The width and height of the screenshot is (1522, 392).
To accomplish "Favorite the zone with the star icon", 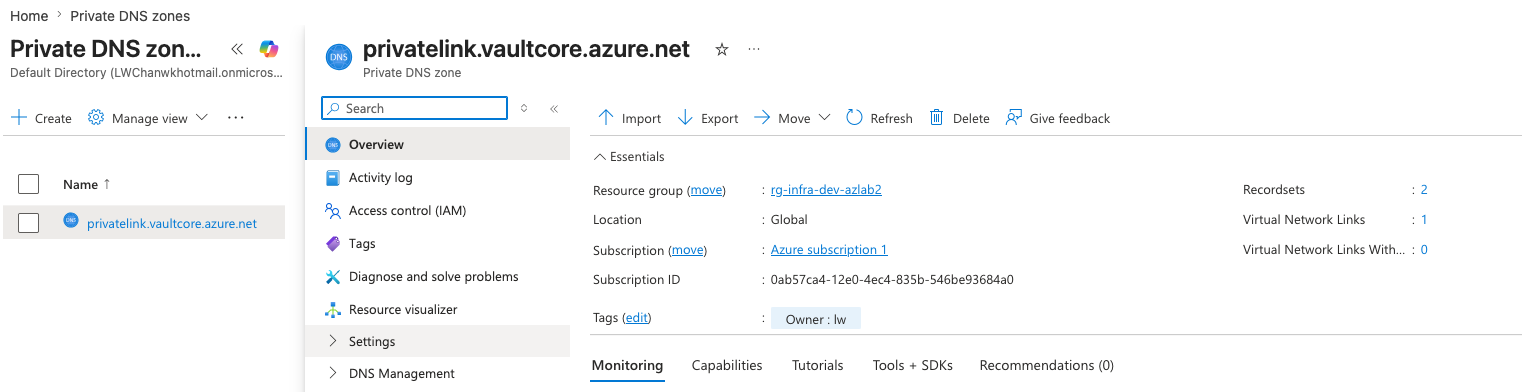I will click(722, 49).
